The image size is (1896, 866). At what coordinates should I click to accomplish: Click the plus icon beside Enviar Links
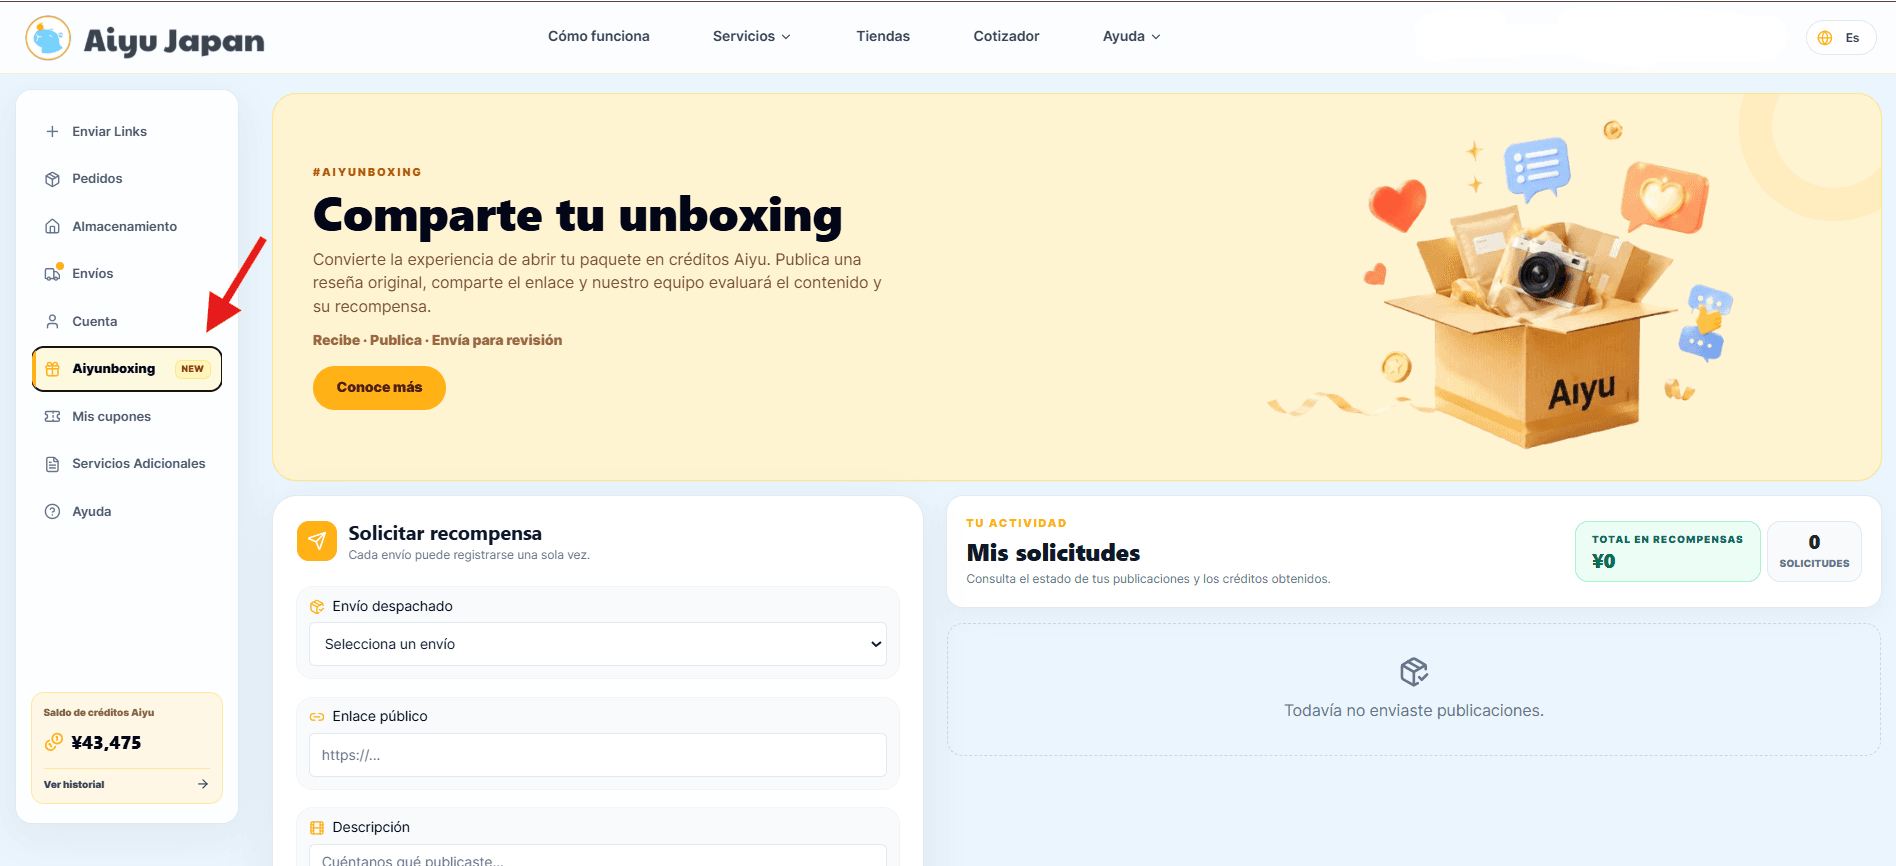(53, 131)
